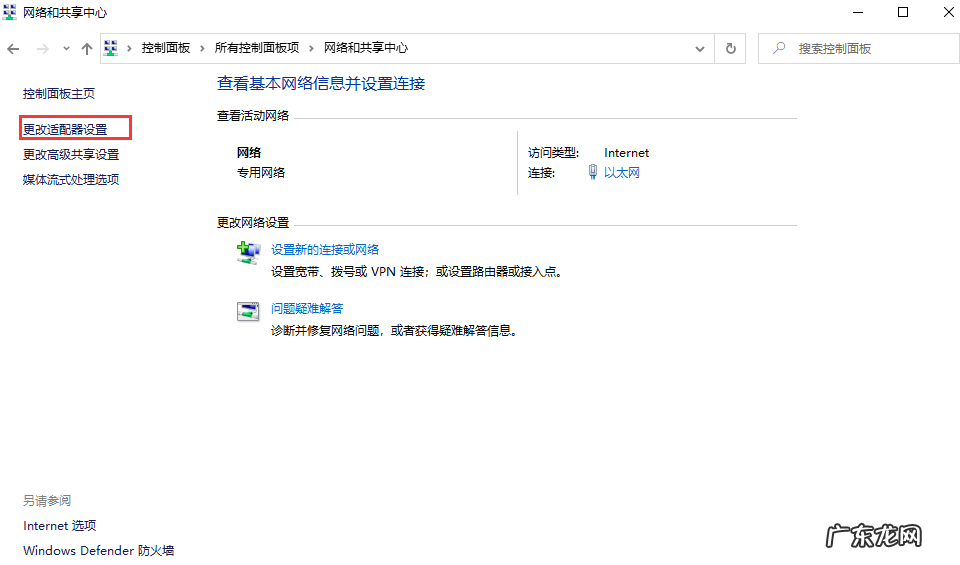
Task: Click the new connection setup icon
Action: pos(249,253)
